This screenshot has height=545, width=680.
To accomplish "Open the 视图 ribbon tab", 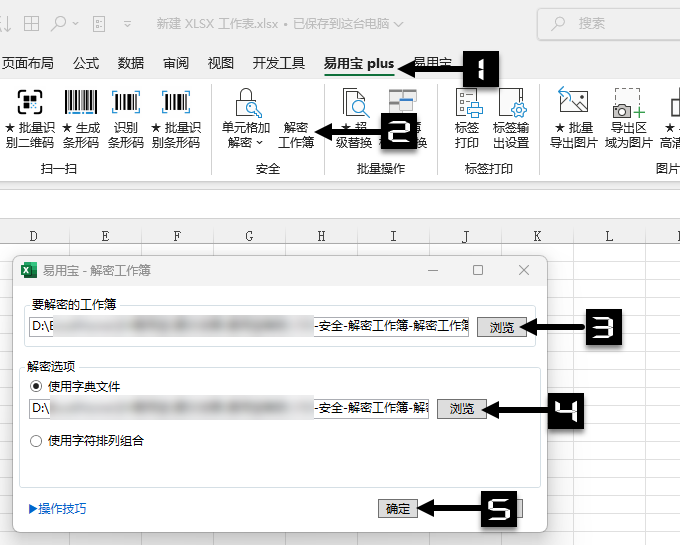I will click(x=221, y=63).
